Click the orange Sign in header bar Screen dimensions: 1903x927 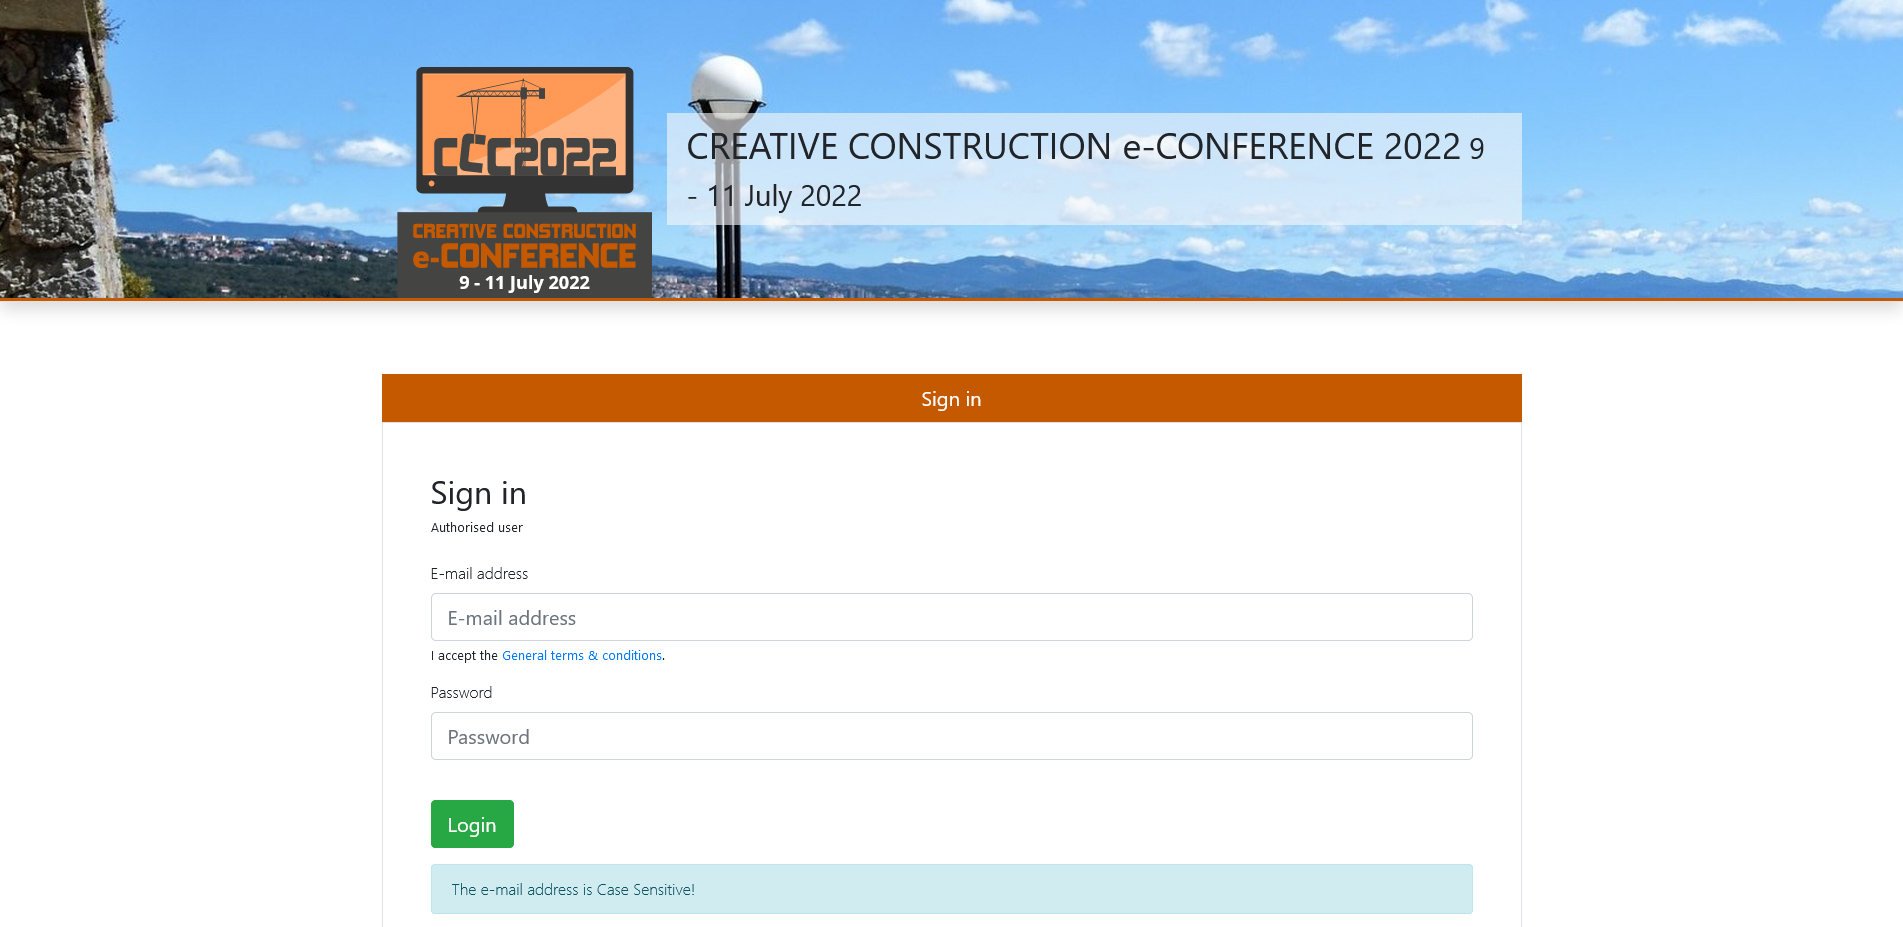(x=951, y=398)
